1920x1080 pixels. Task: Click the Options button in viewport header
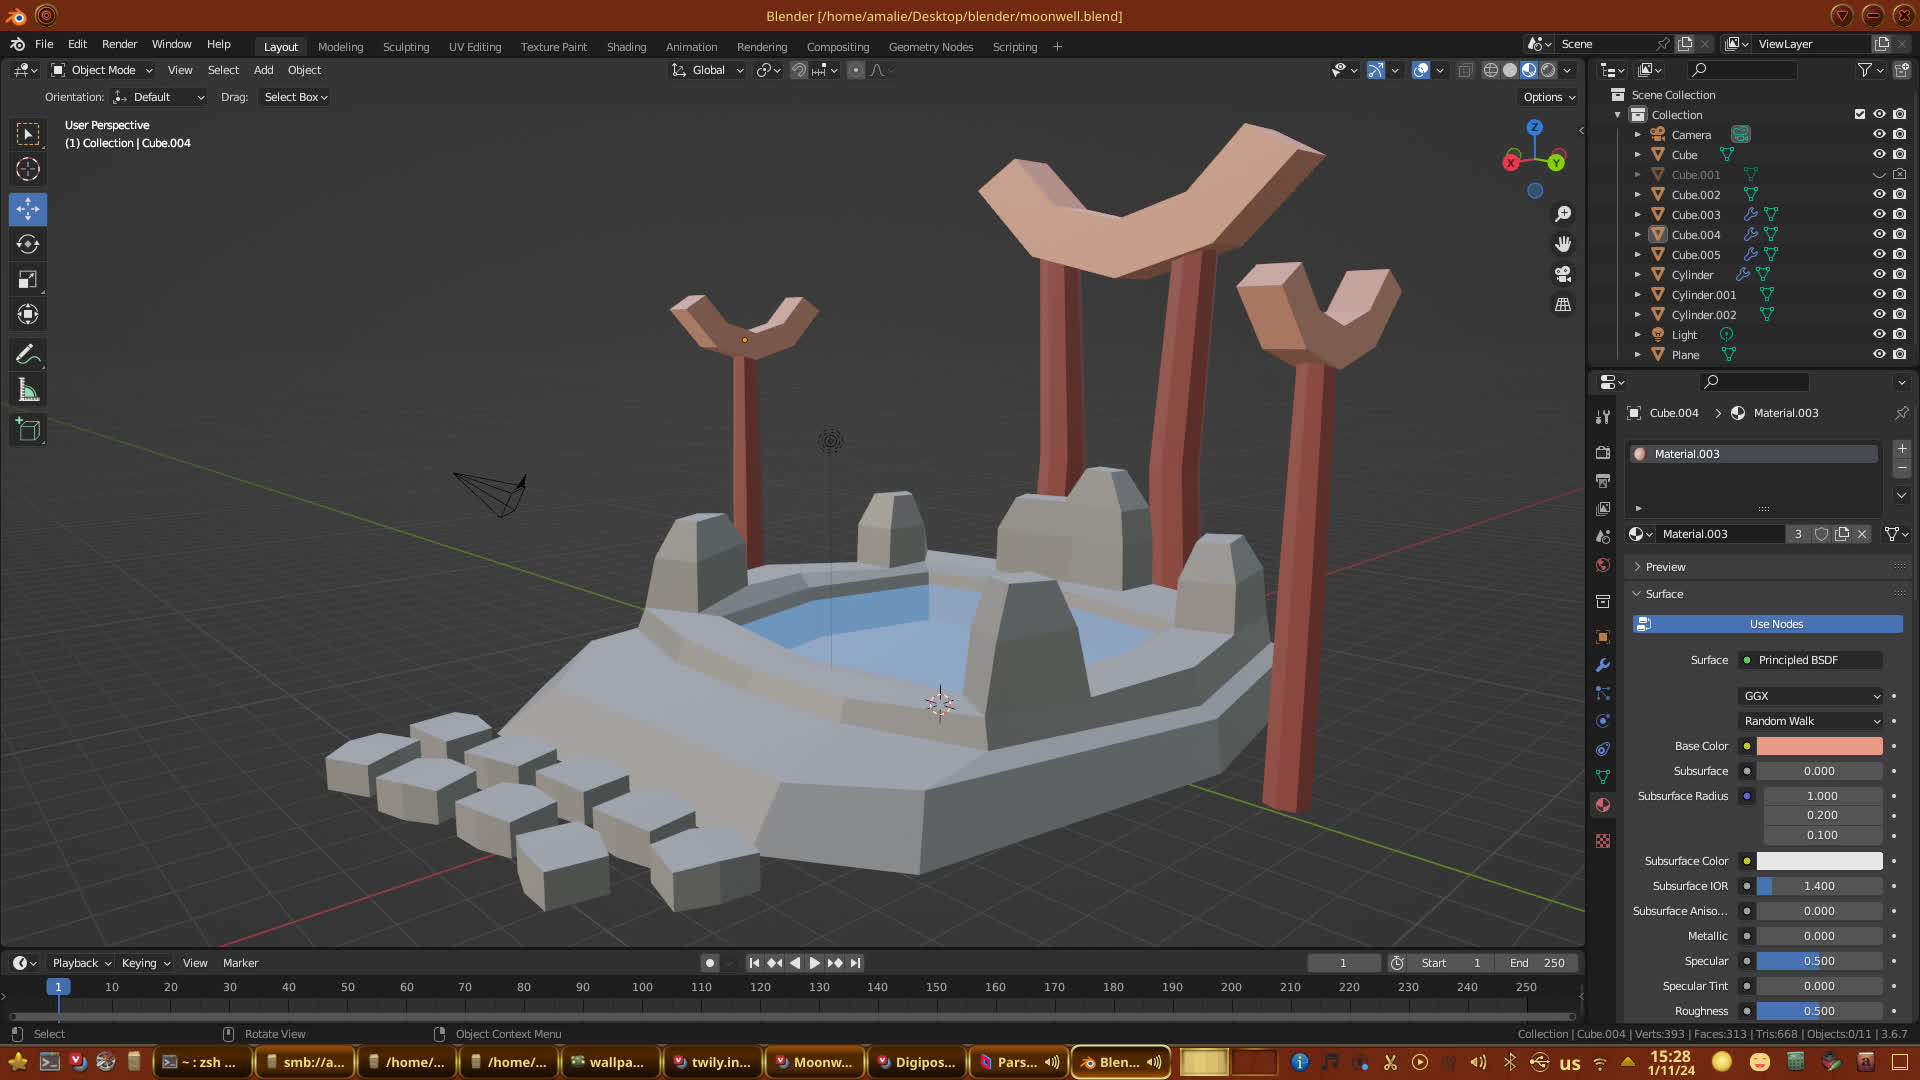1549,97
